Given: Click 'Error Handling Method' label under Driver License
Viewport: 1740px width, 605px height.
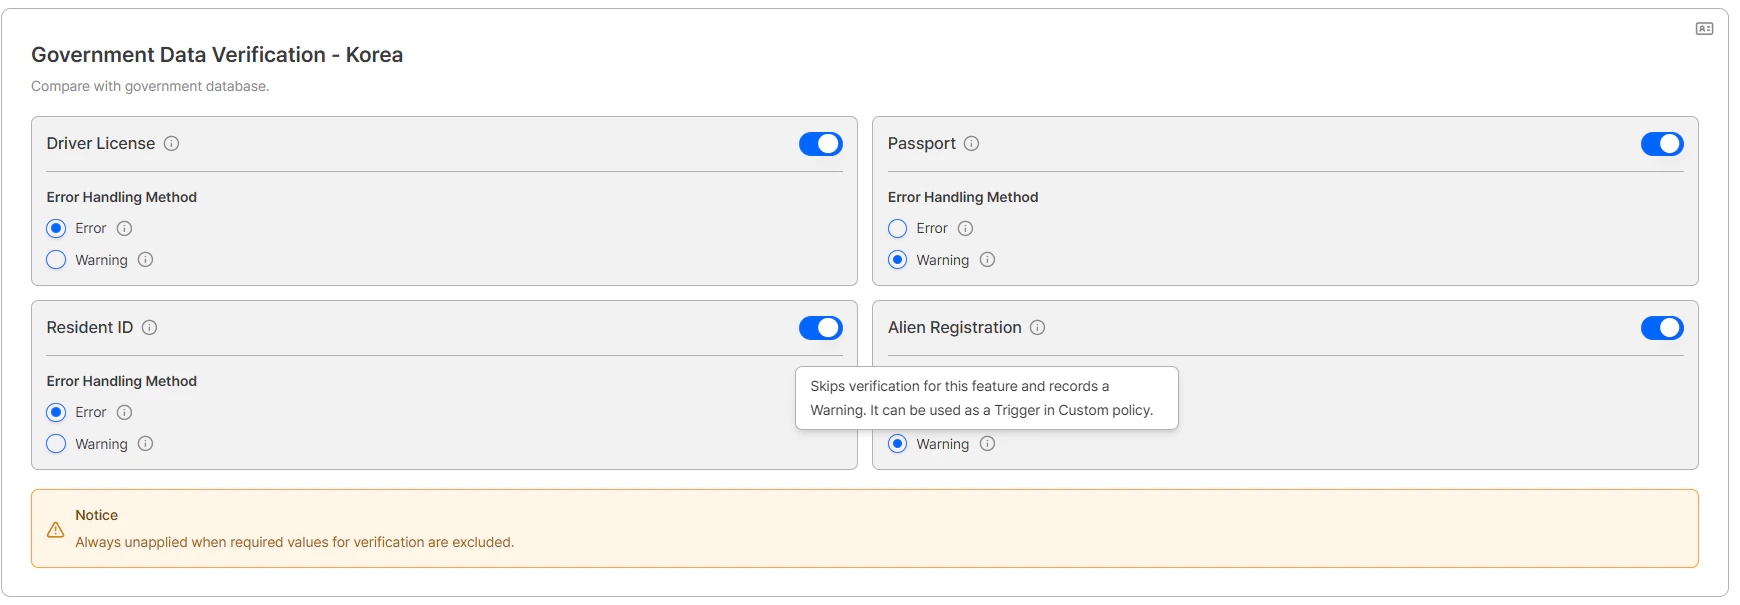Looking at the screenshot, I should tap(122, 198).
